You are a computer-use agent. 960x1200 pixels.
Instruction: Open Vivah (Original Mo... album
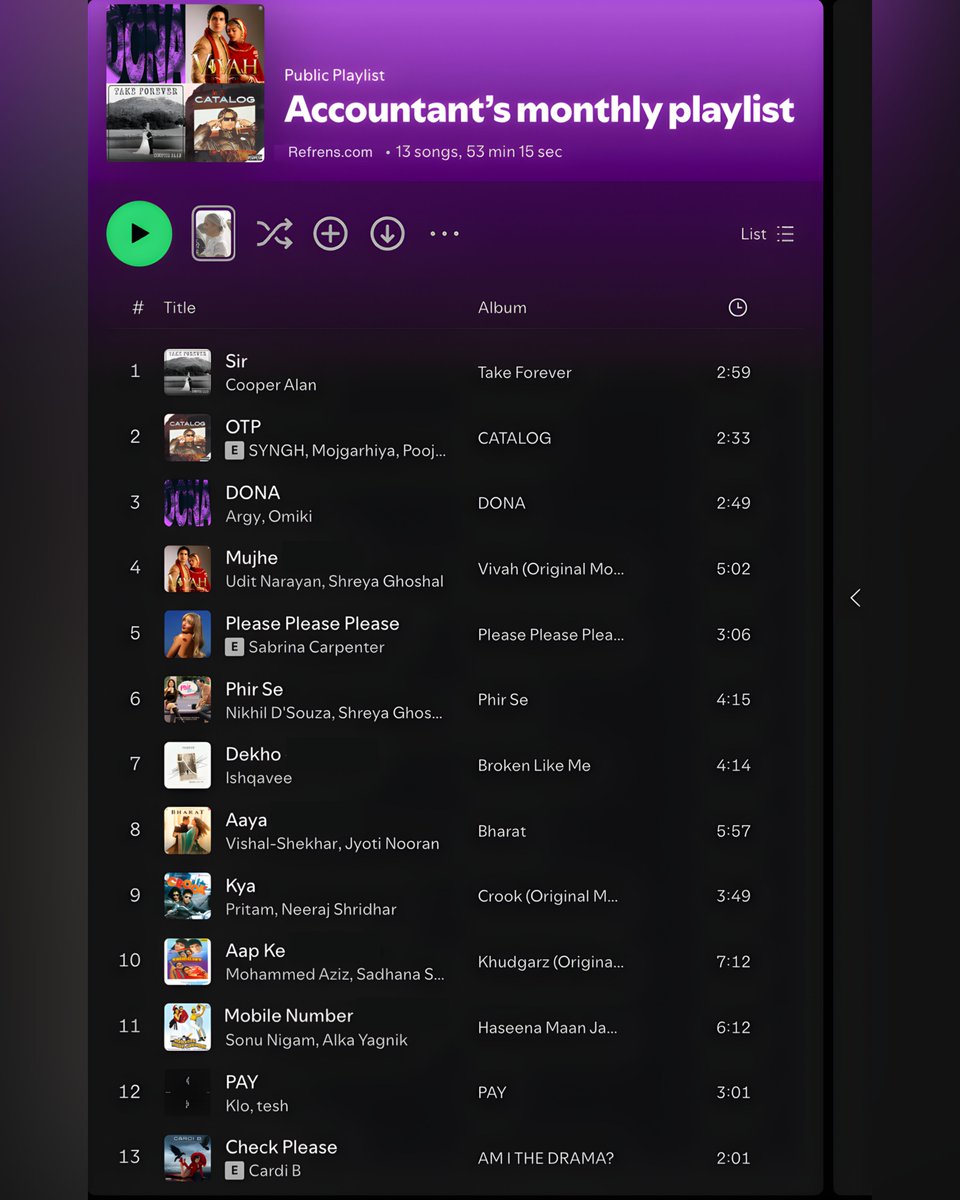551,569
